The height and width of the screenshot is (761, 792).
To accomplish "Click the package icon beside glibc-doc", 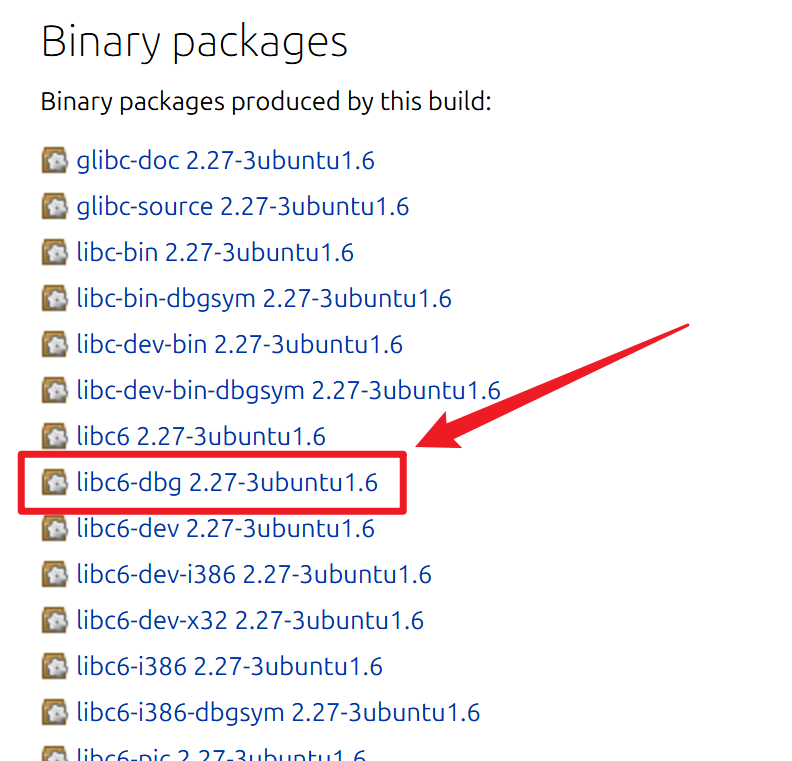I will [x=54, y=160].
